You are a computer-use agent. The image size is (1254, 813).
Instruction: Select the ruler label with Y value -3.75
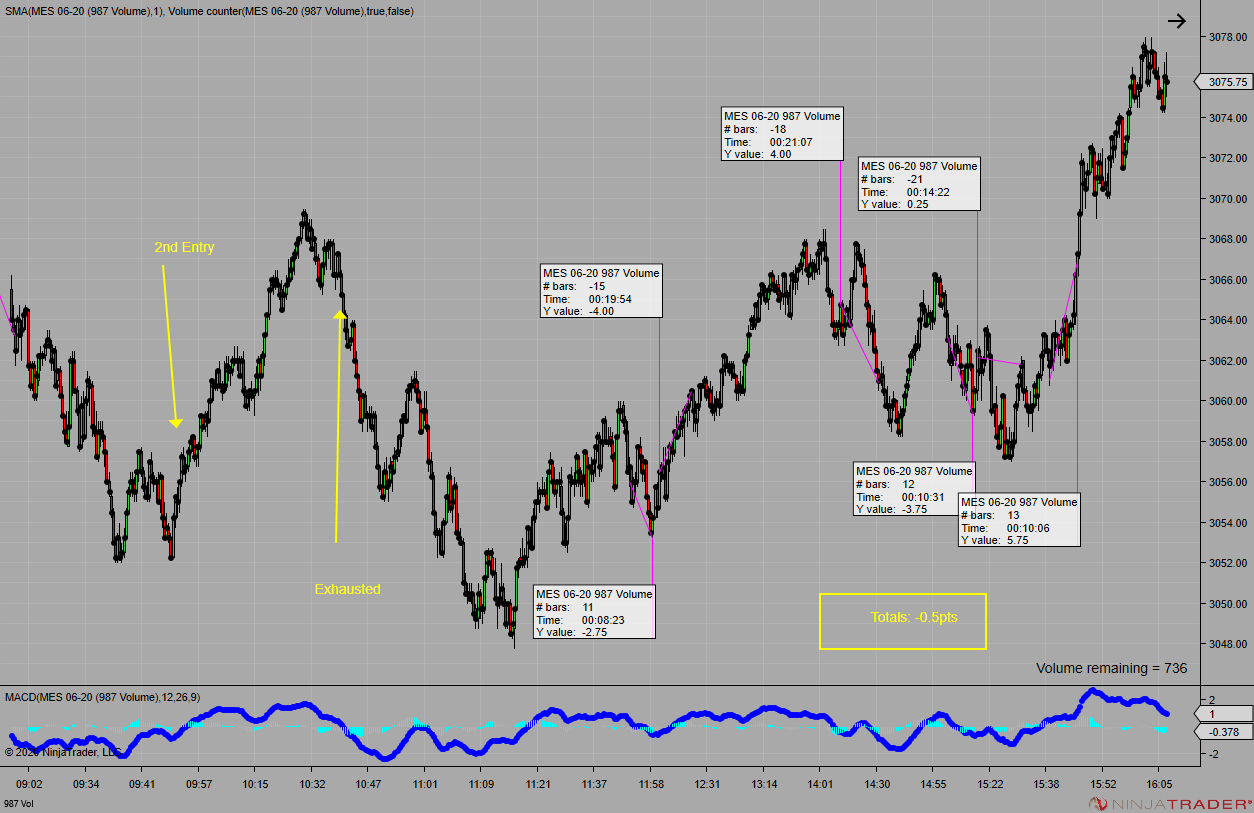[914, 490]
